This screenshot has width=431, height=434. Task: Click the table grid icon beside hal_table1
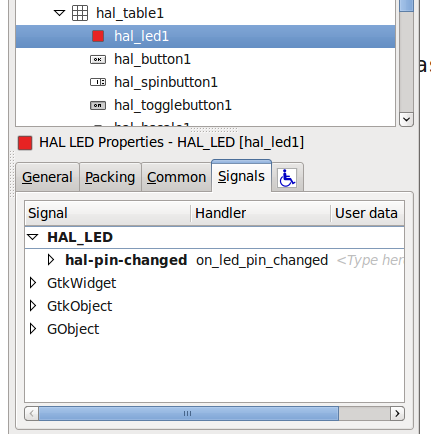pyautogui.click(x=80, y=13)
